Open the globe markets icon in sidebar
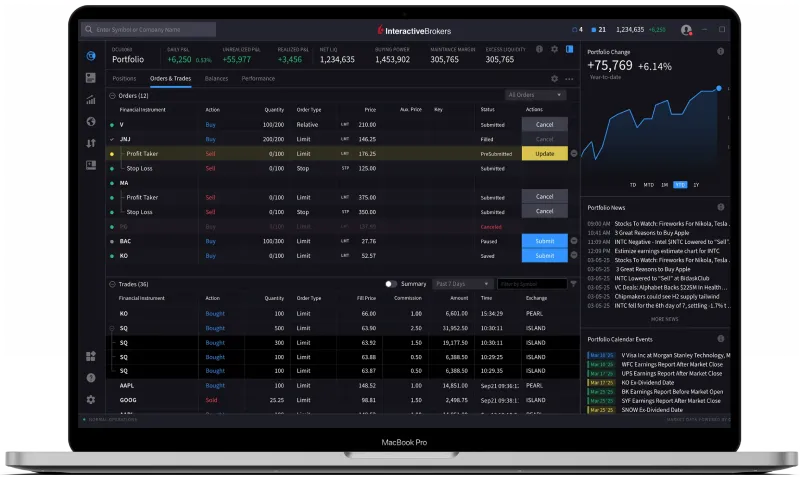800x477 pixels. (91, 121)
